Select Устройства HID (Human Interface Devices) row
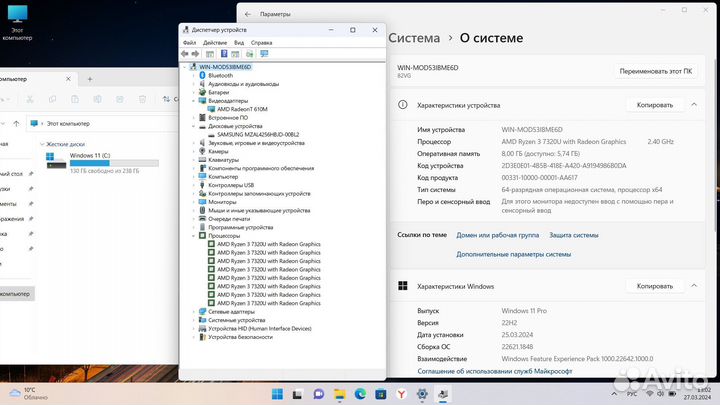The height and width of the screenshot is (405, 720). point(259,328)
